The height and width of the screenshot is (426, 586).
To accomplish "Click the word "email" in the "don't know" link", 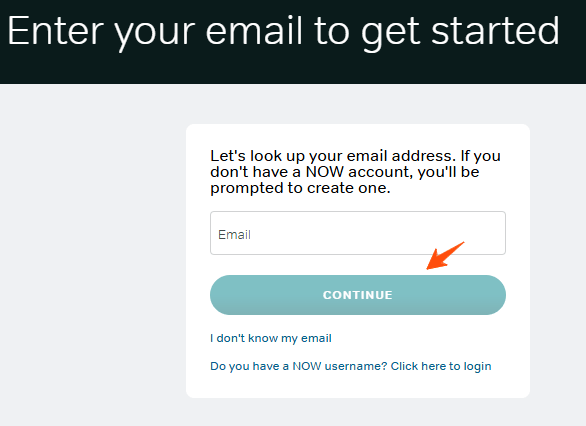I will [316, 338].
